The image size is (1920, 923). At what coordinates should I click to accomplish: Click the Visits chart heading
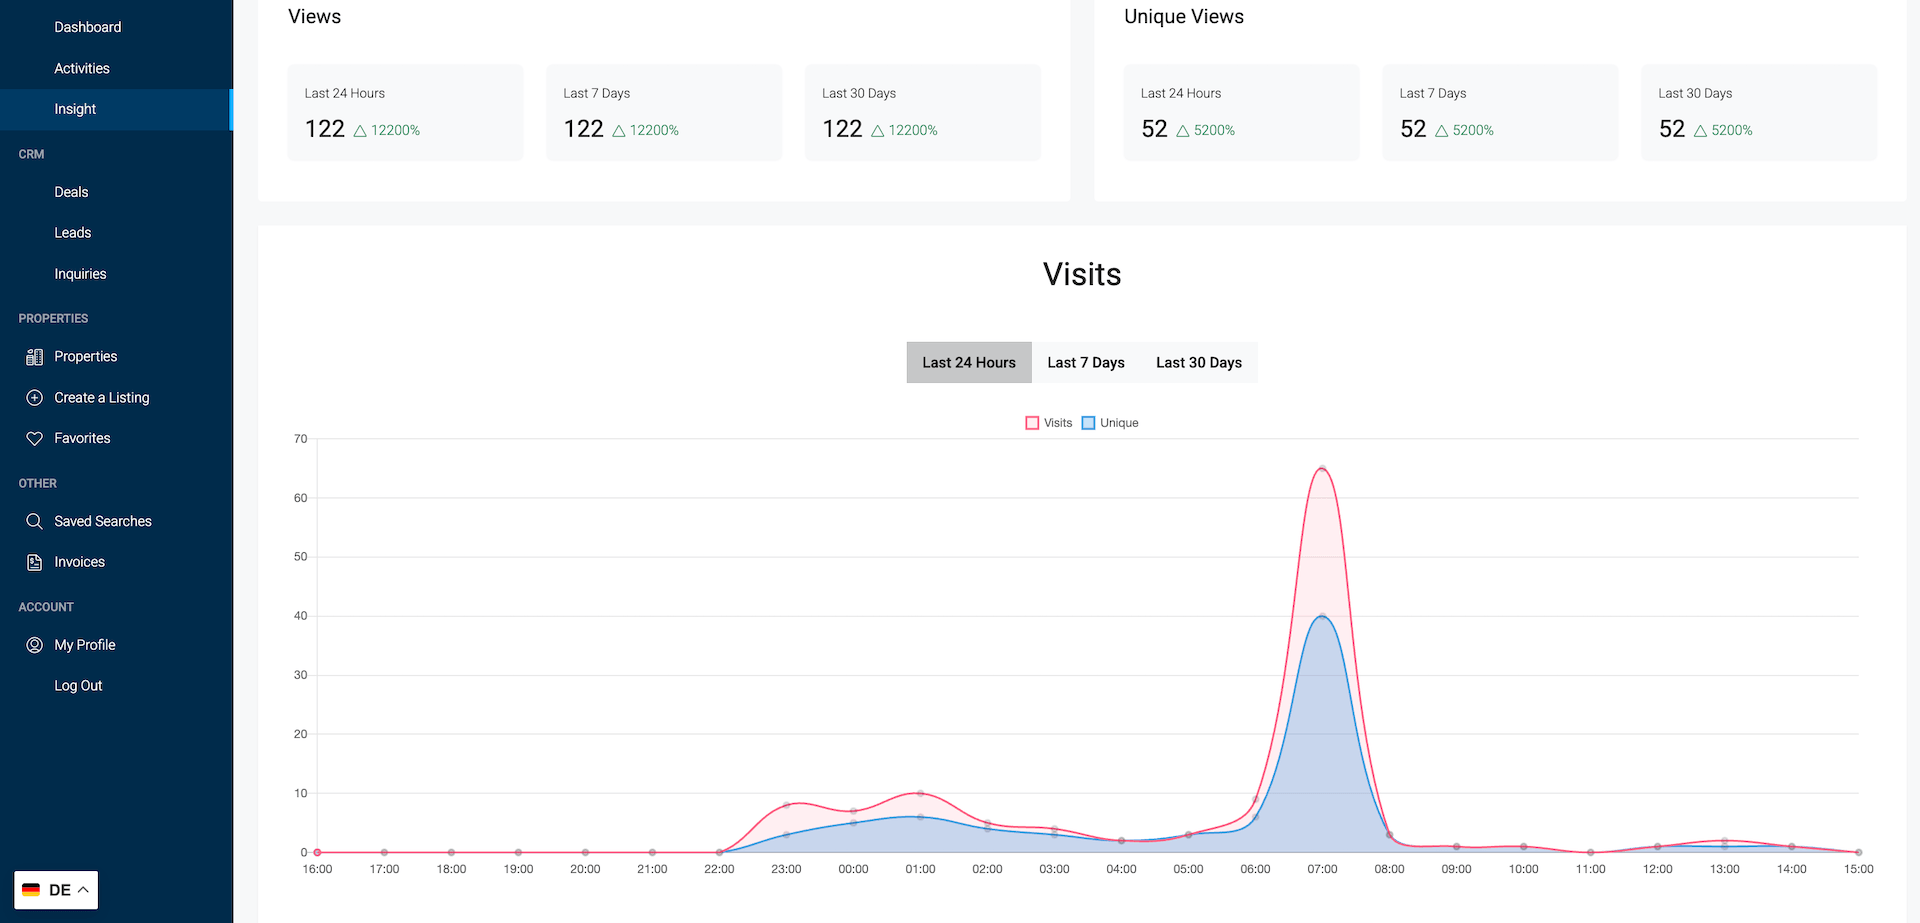tap(1082, 274)
